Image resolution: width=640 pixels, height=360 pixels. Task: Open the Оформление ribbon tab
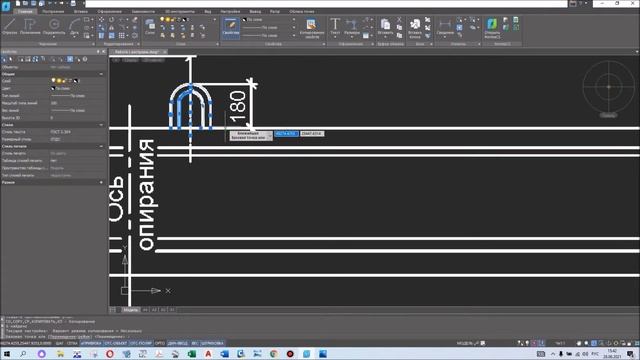pyautogui.click(x=109, y=11)
